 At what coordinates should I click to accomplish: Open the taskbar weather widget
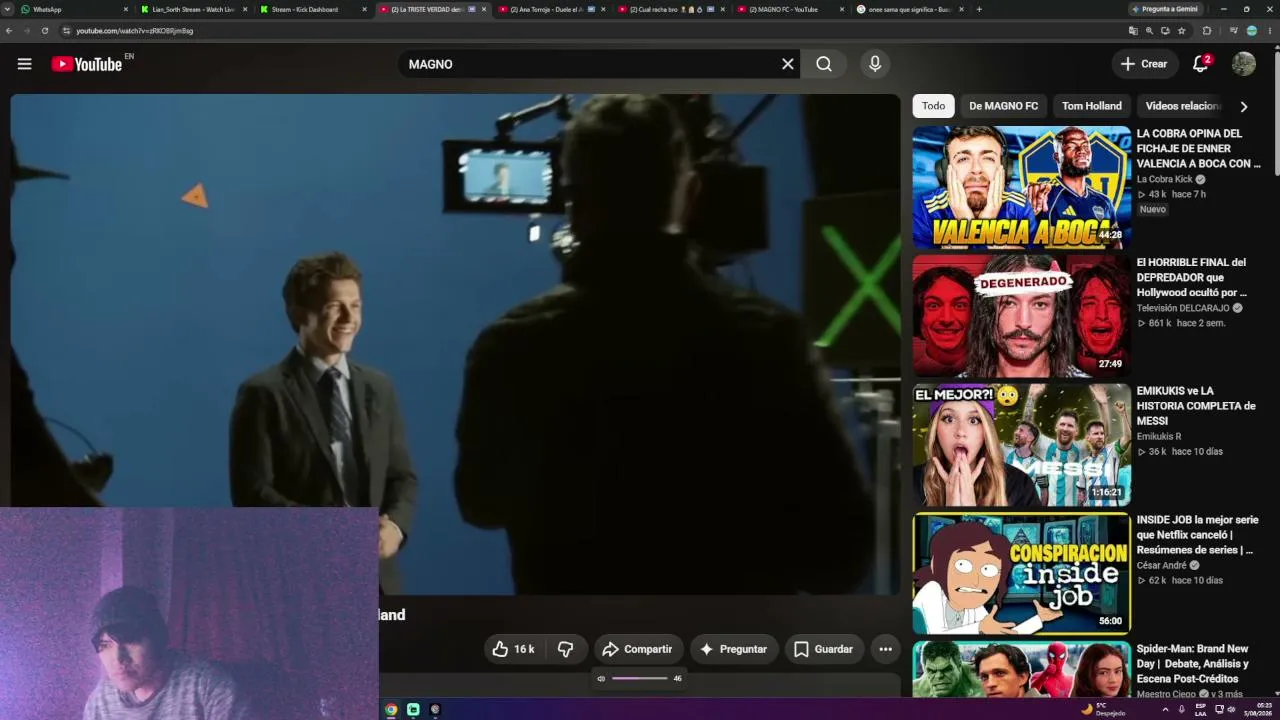coord(1103,709)
